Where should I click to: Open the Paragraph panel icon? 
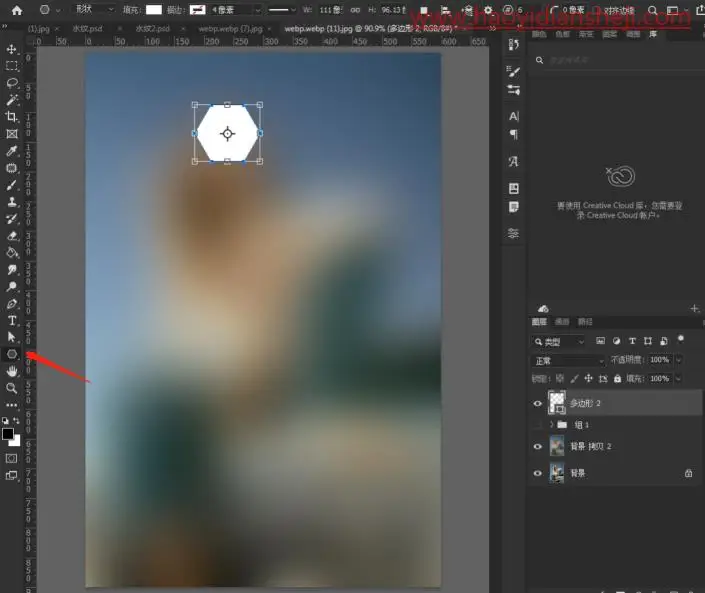[x=513, y=134]
